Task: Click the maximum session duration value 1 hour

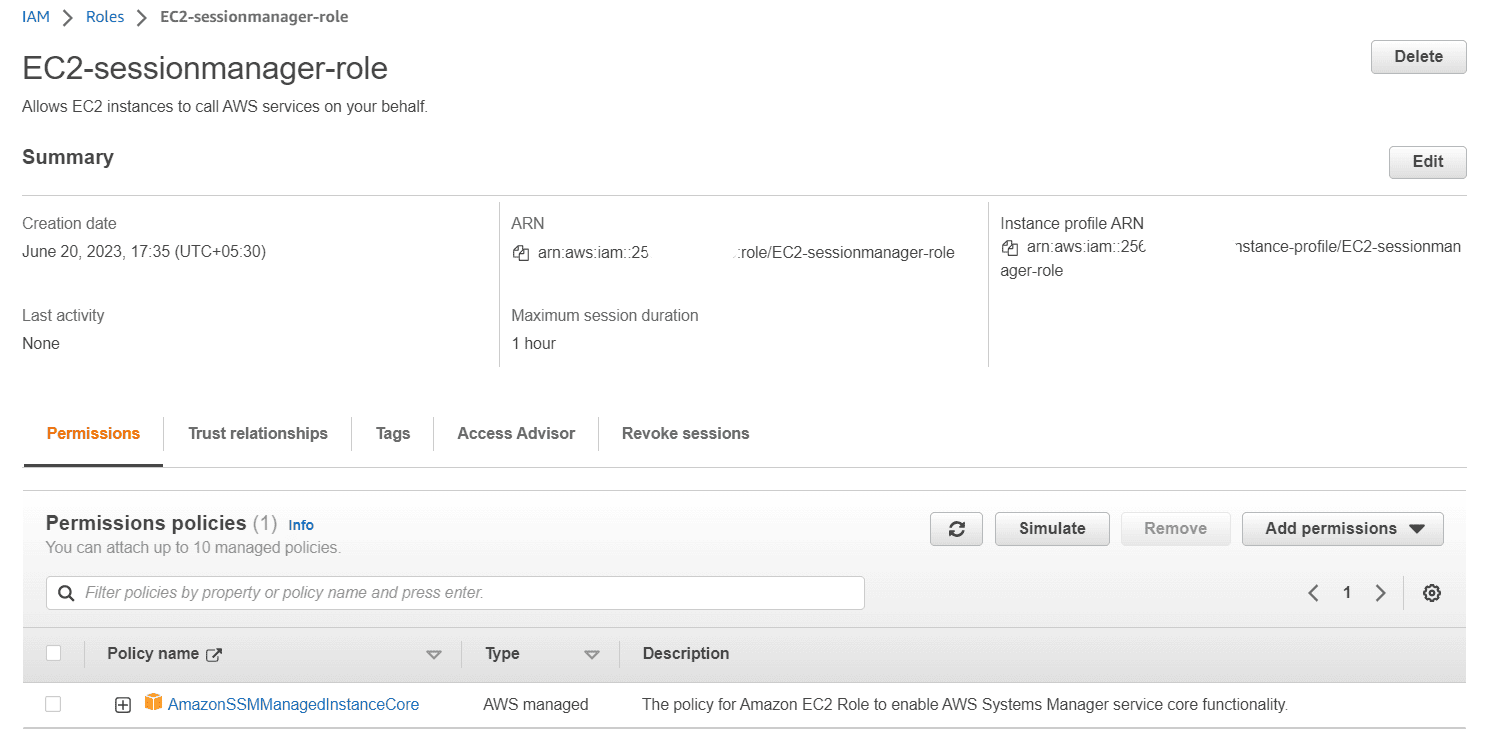Action: click(x=533, y=343)
